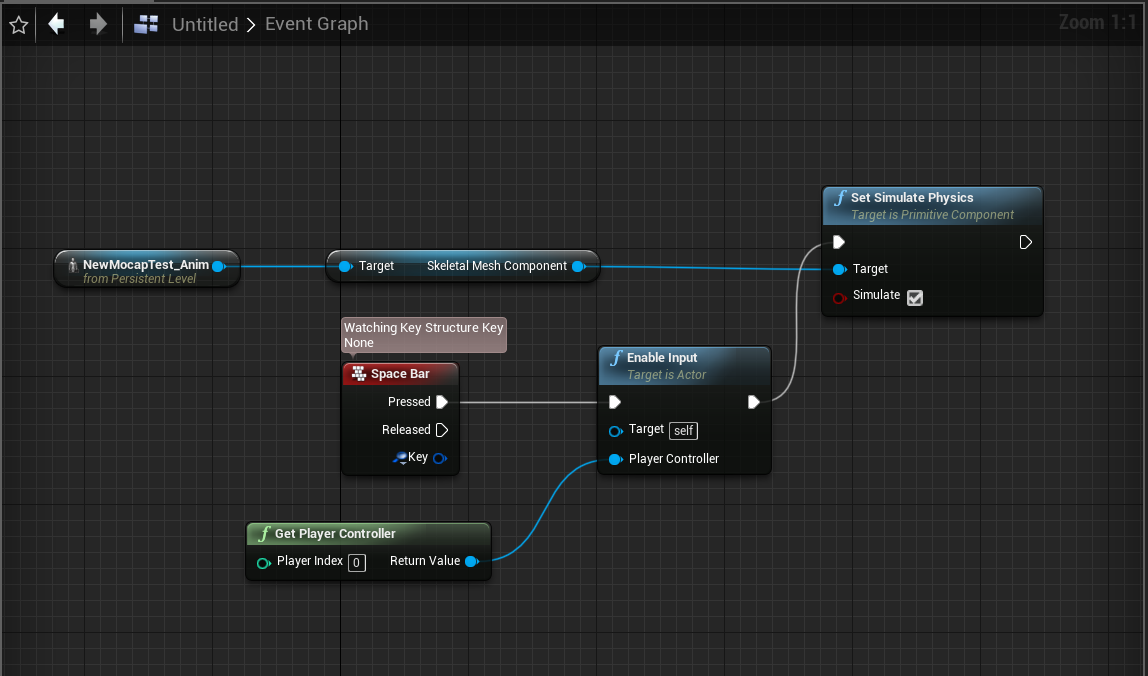Click the Player Index value field
The width and height of the screenshot is (1148, 676).
pyautogui.click(x=356, y=562)
